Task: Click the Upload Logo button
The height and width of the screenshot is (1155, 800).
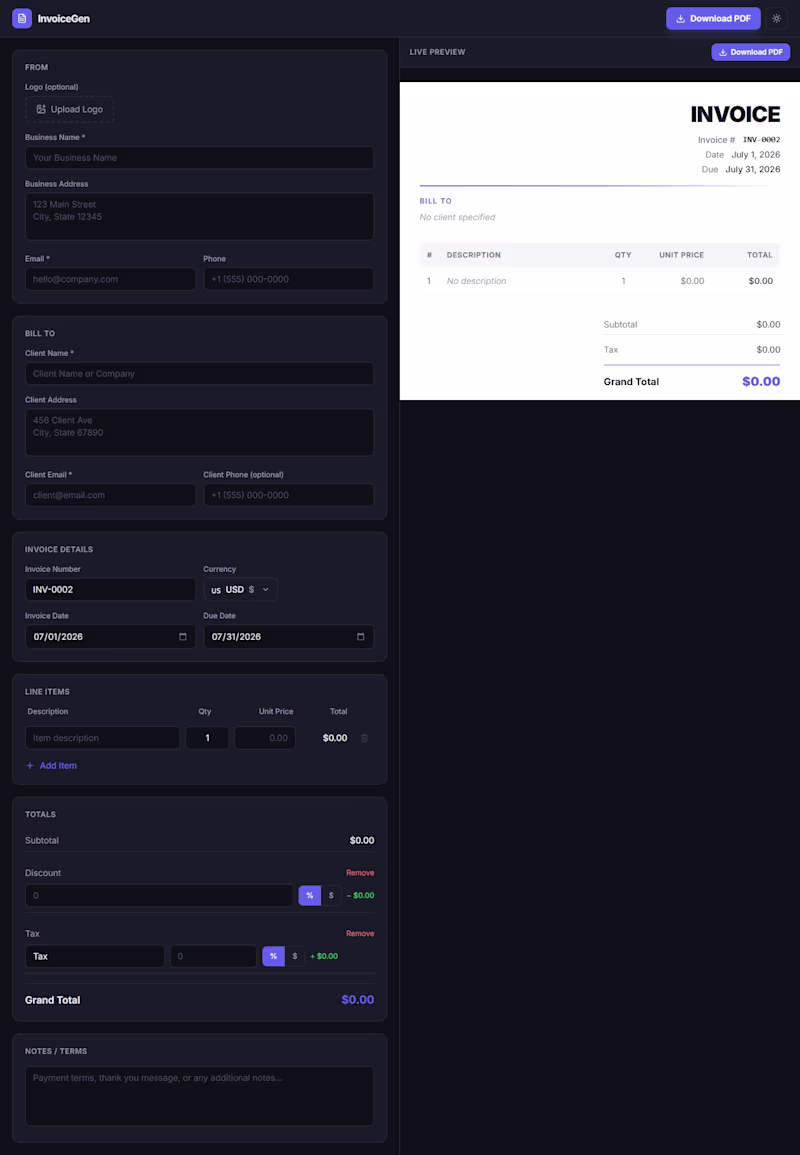Action: click(69, 109)
